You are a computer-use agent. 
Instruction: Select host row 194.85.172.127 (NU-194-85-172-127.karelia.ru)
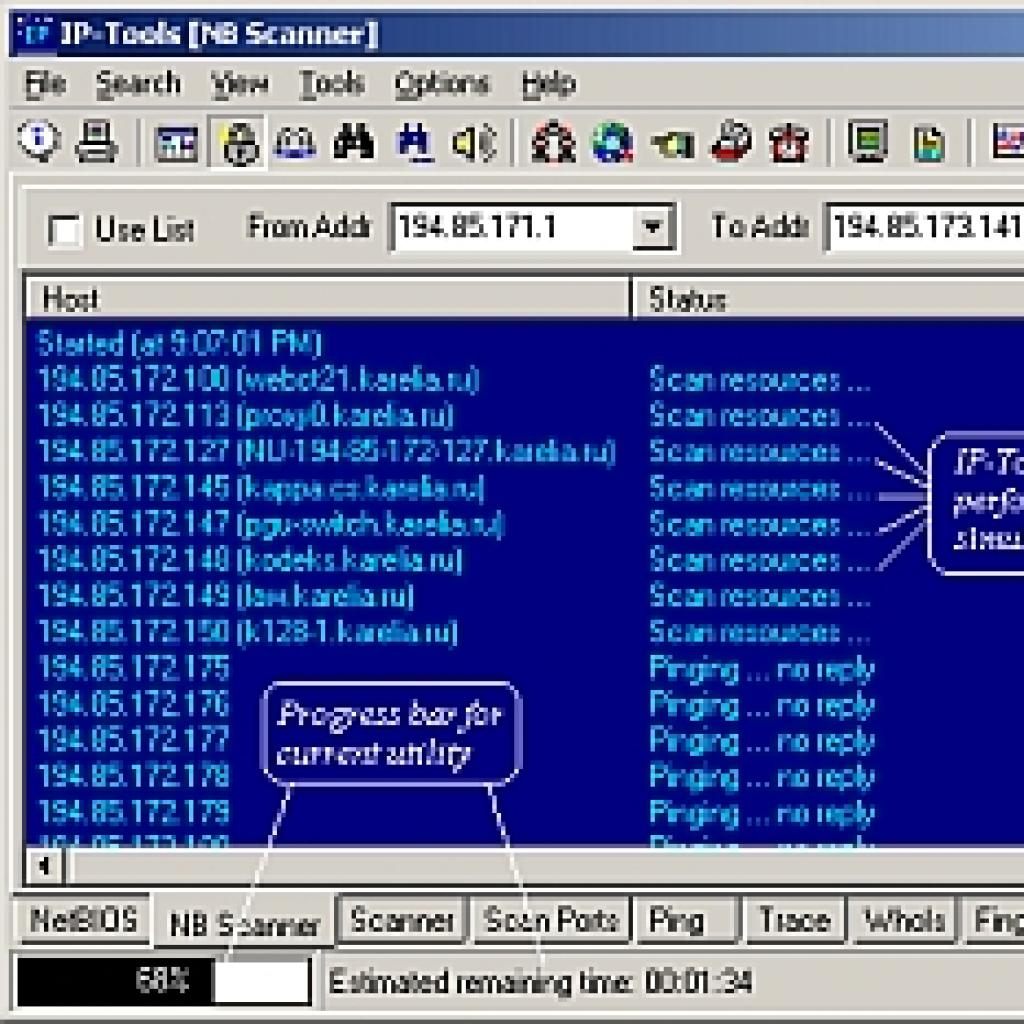327,451
